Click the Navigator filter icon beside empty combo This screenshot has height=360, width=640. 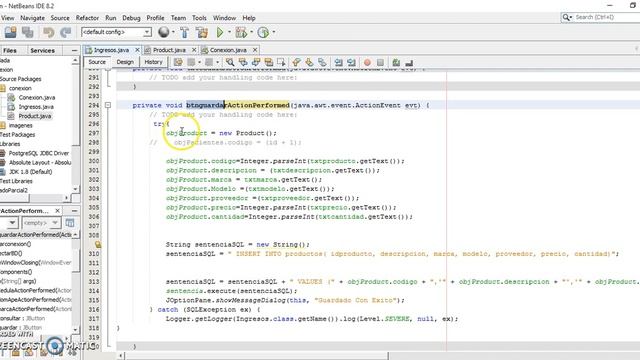tap(70, 223)
